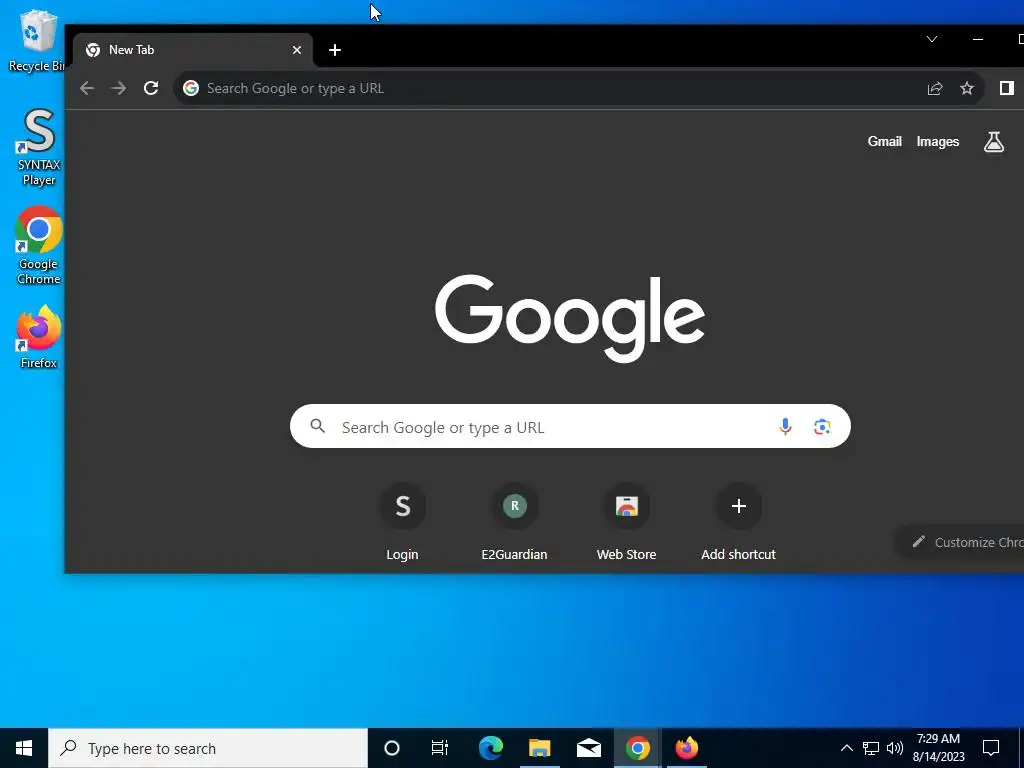
Task: Start voice search with microphone icon
Action: click(785, 426)
